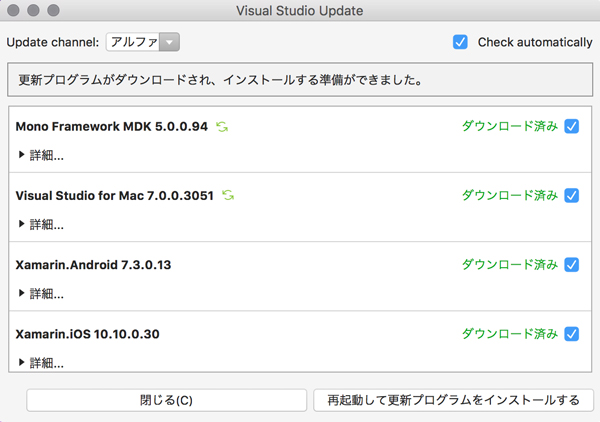The height and width of the screenshot is (422, 600).
Task: Click the refresh icon next to Mono Framework MDK
Action: [222, 127]
